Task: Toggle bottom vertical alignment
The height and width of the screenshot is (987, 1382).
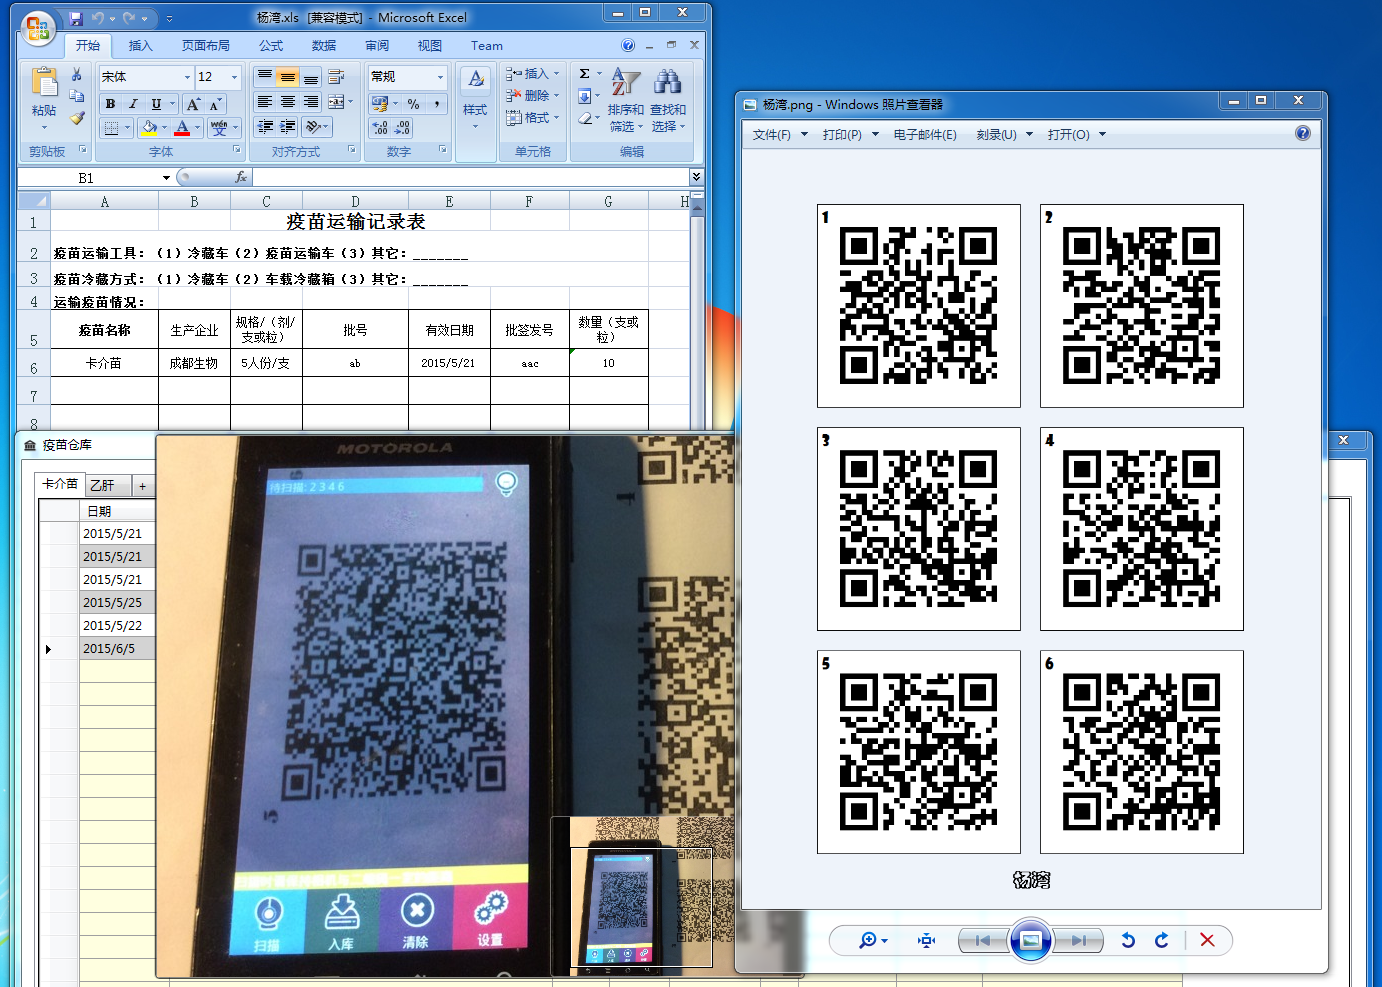Action: pos(311,77)
